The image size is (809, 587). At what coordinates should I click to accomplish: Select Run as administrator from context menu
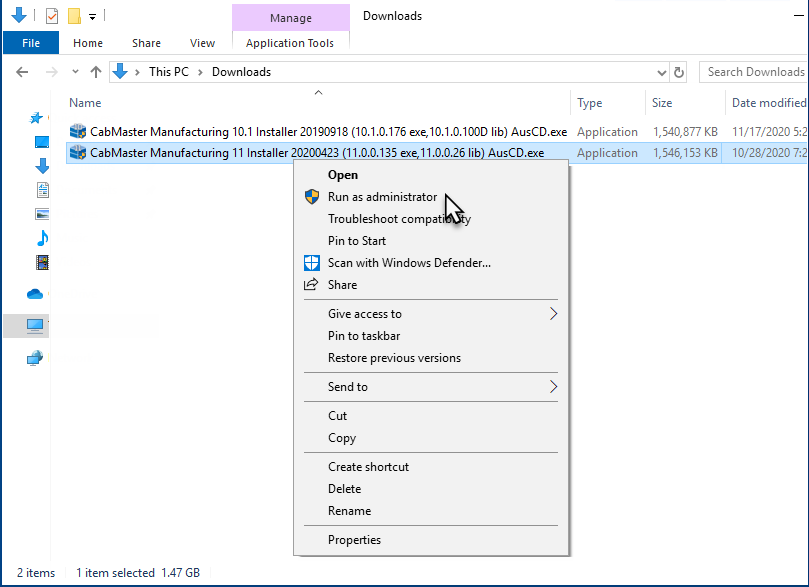click(385, 196)
